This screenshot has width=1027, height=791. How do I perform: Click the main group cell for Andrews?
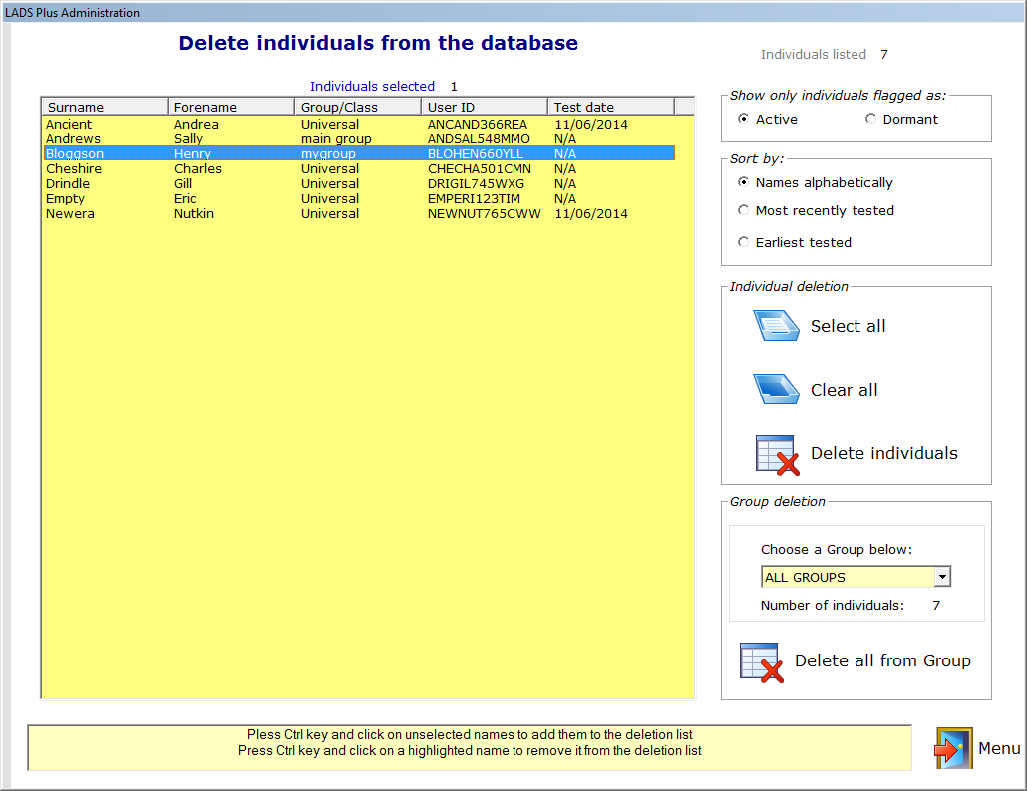[x=336, y=138]
